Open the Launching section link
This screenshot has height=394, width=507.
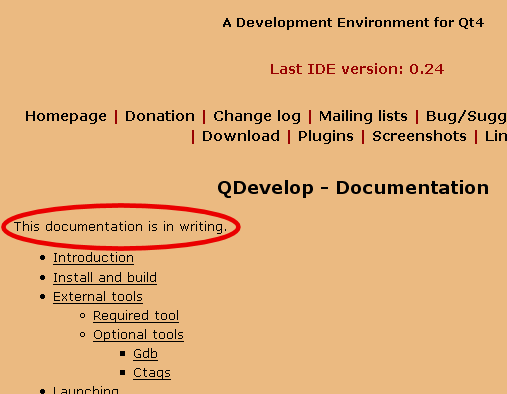click(x=86, y=390)
